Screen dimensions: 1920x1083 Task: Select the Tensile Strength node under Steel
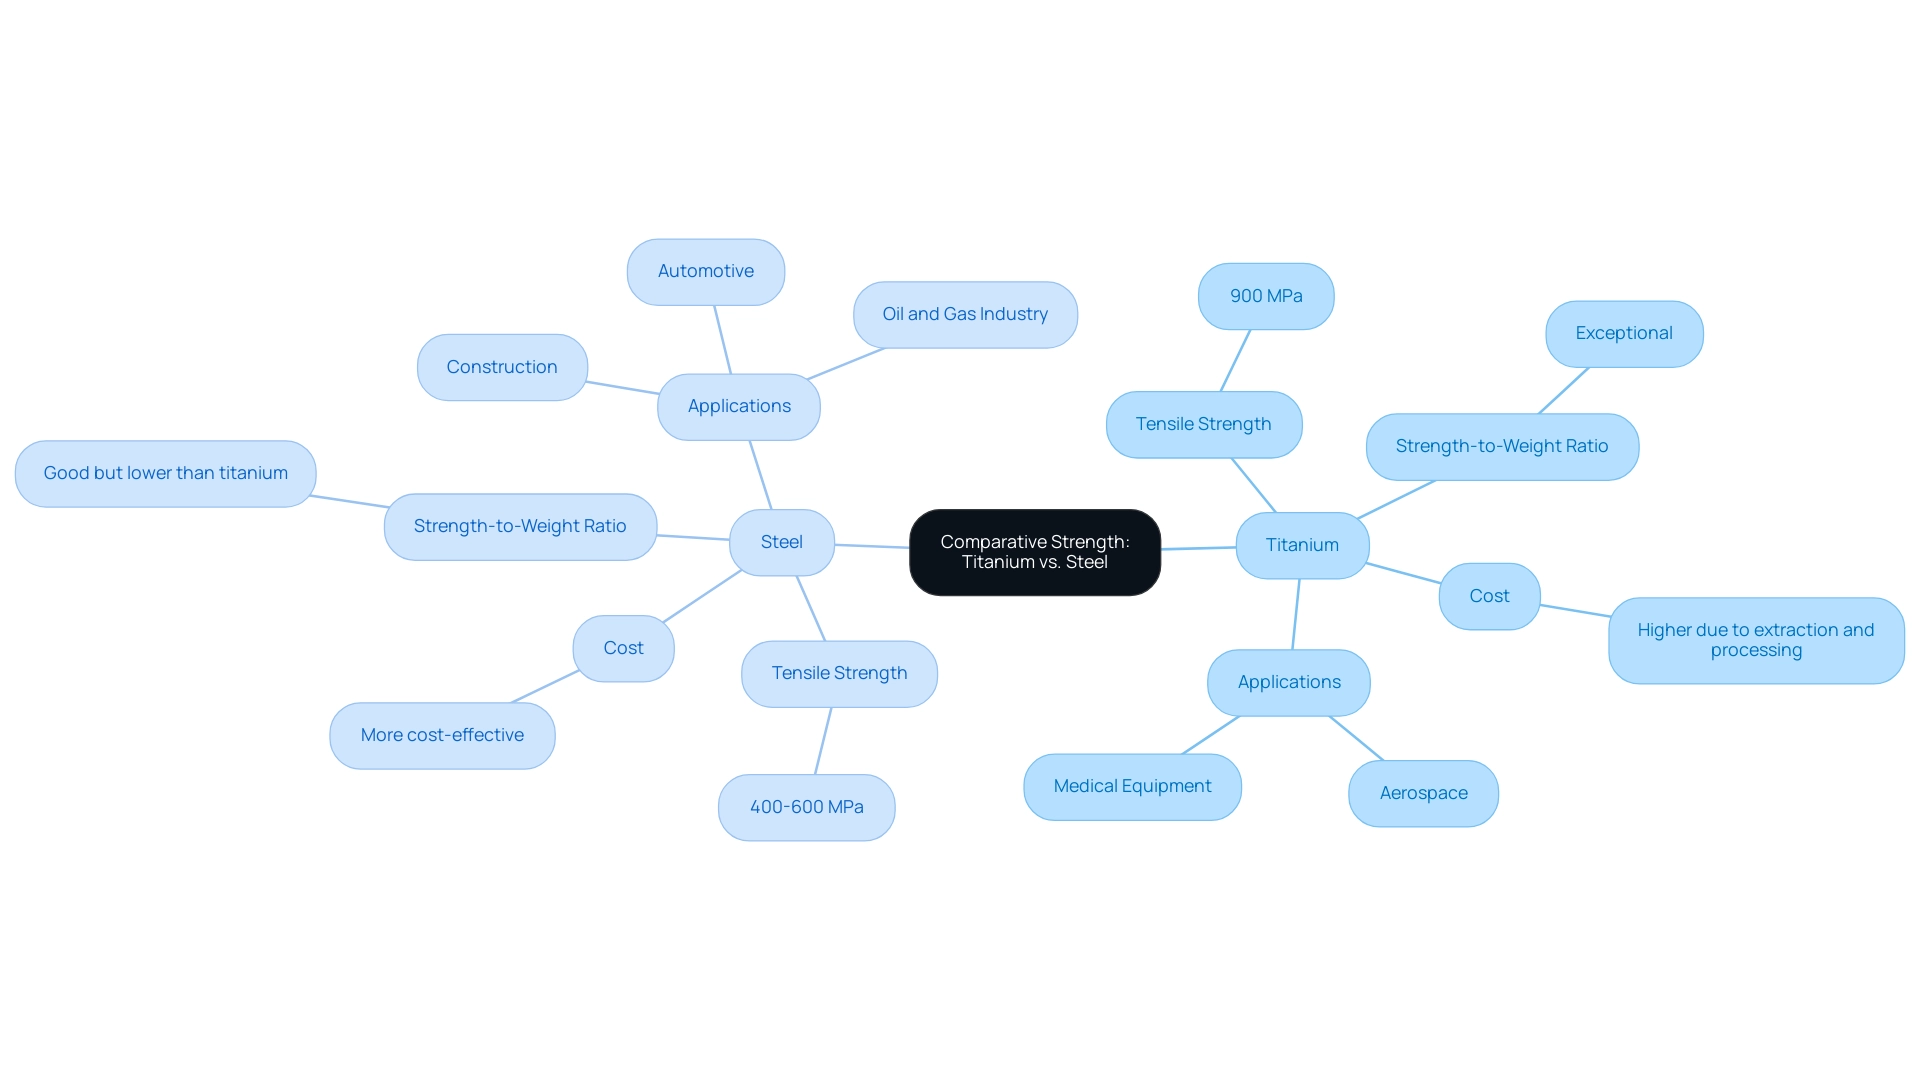coord(839,673)
